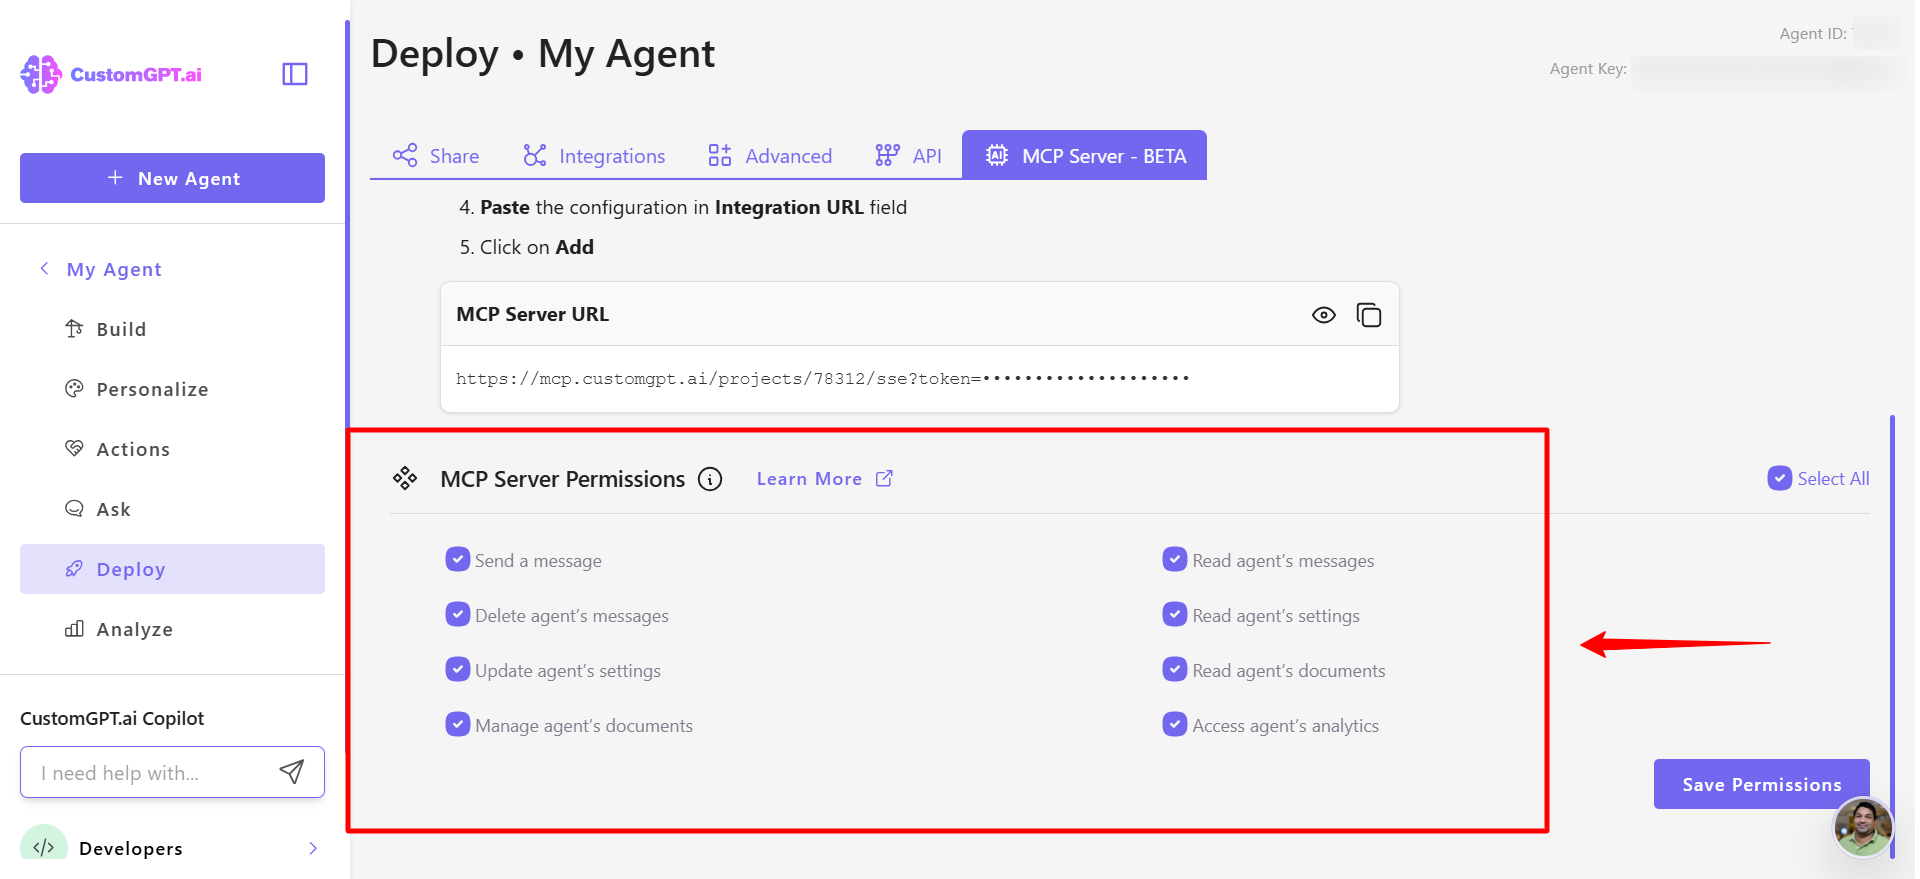Uncheck Access agent's analytics permission
Viewport: 1920px width, 879px height.
(x=1175, y=724)
